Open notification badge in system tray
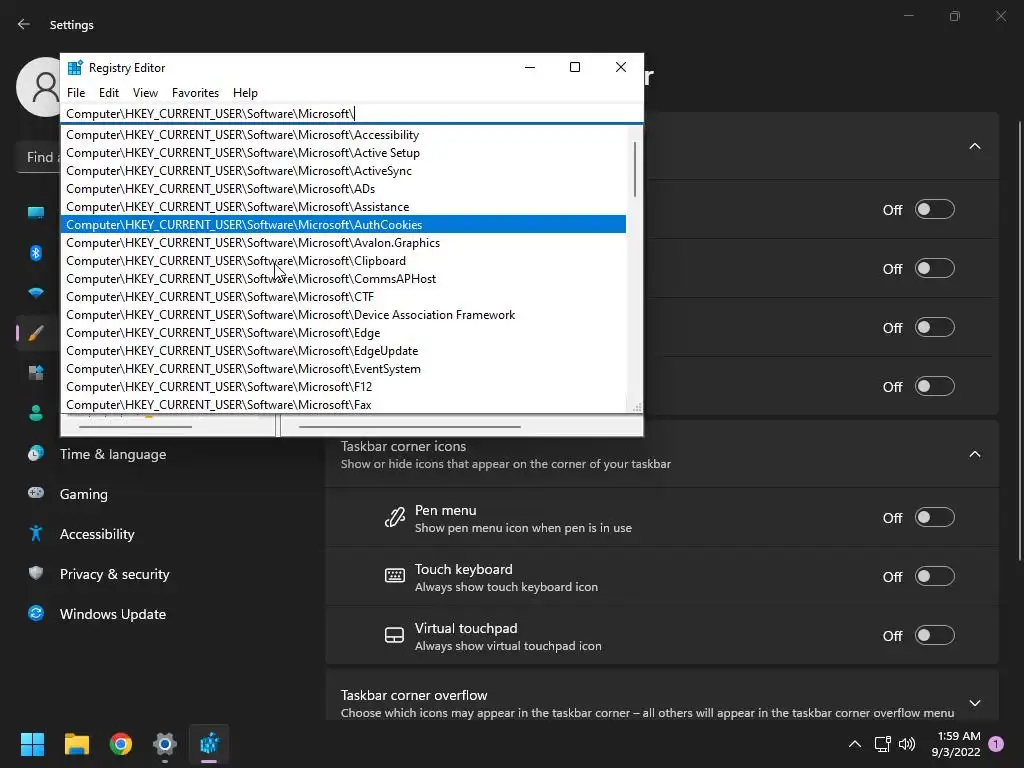 [996, 744]
